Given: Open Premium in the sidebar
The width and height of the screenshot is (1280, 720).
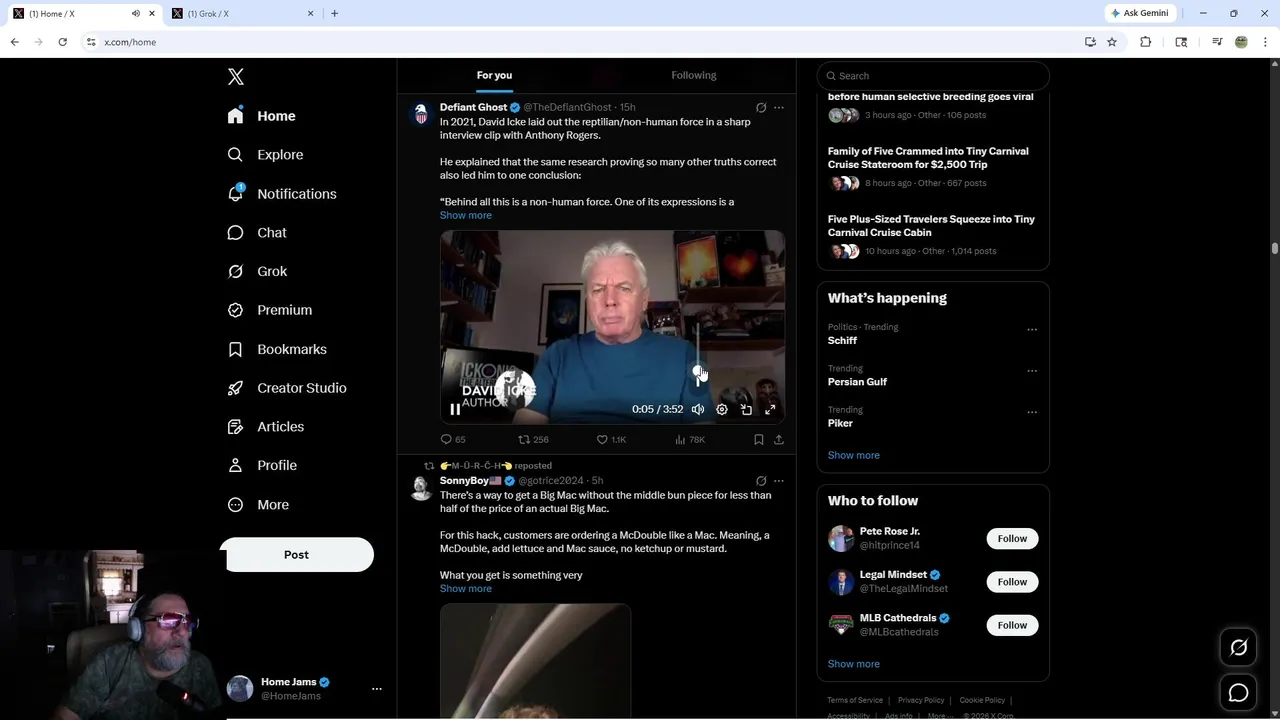Looking at the screenshot, I should pyautogui.click(x=270, y=310).
